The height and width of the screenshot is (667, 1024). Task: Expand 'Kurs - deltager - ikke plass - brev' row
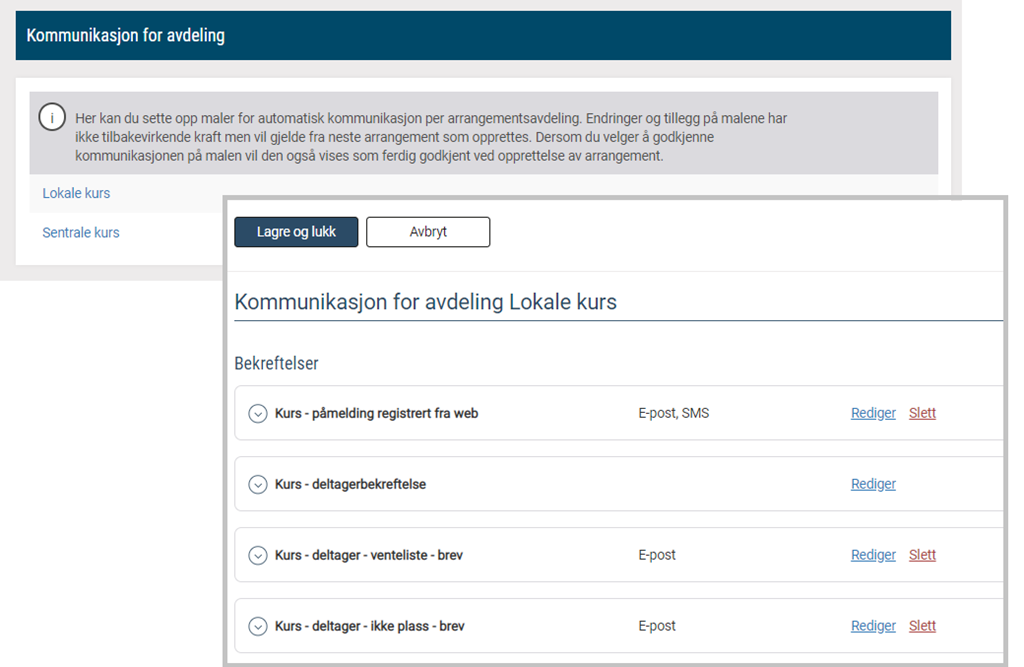(x=258, y=626)
